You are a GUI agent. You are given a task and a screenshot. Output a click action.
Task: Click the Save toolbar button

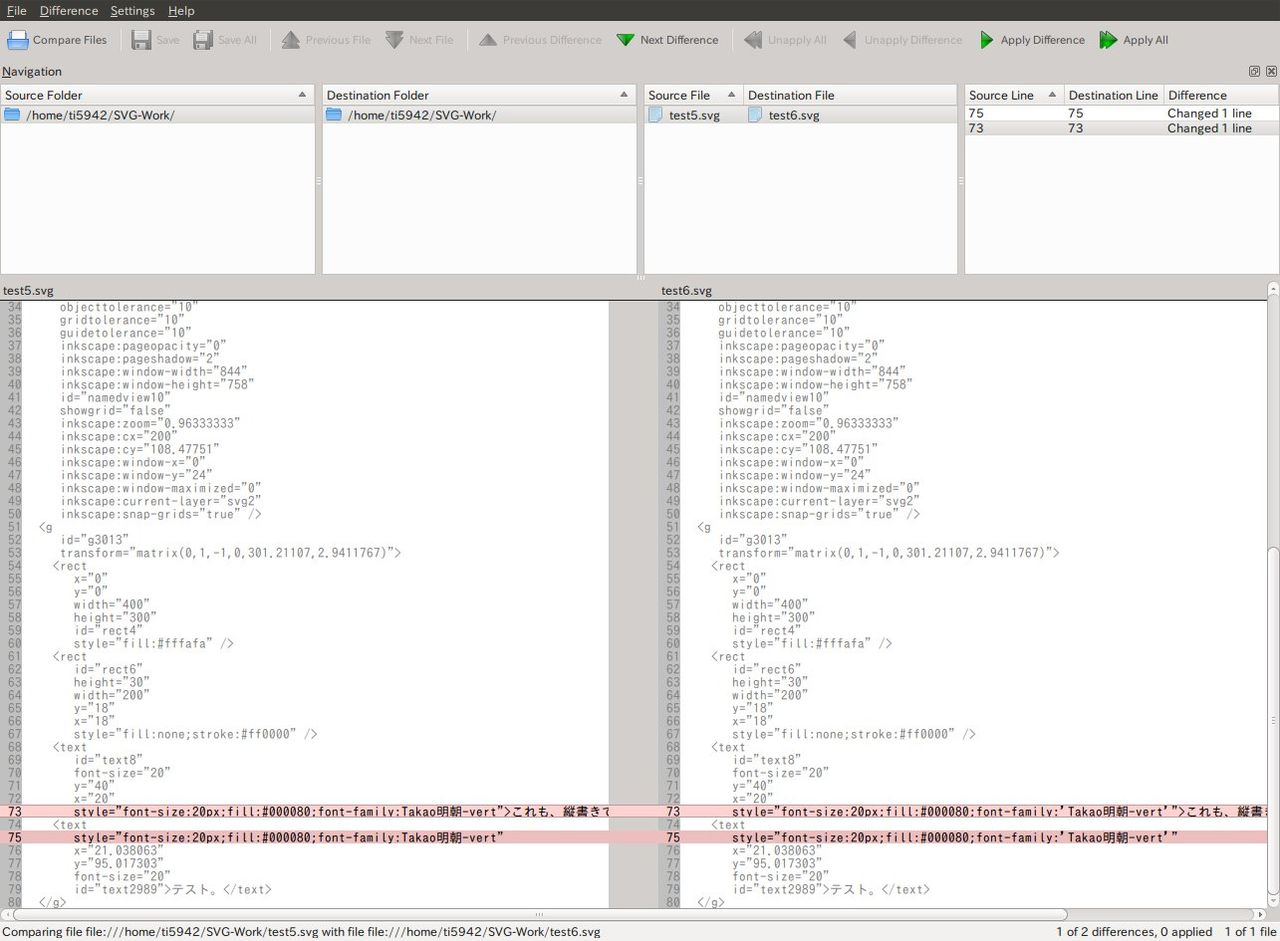pos(156,40)
